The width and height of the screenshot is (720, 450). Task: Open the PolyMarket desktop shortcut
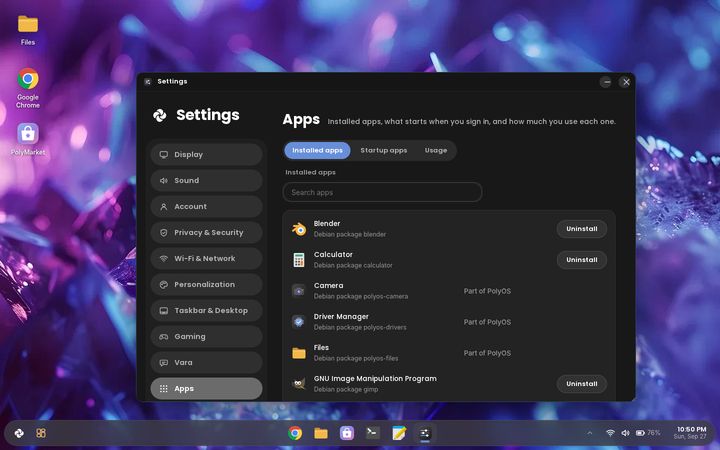(x=28, y=134)
